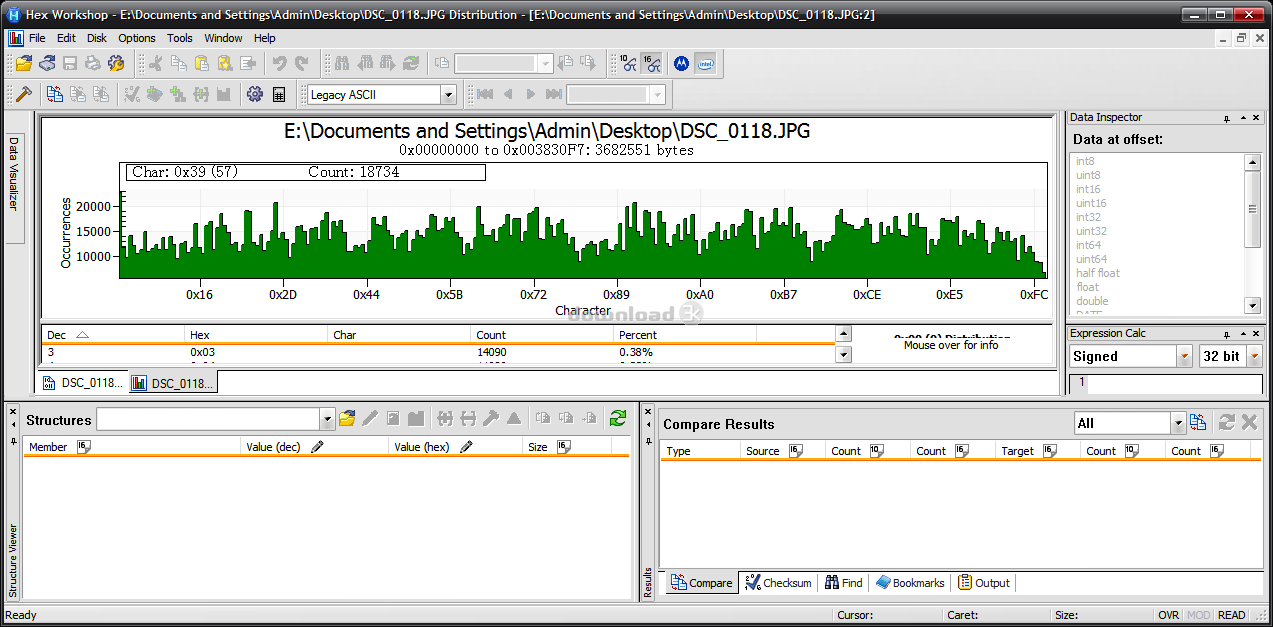Close the Expression Calc panel
The image size is (1273, 627).
1255,334
